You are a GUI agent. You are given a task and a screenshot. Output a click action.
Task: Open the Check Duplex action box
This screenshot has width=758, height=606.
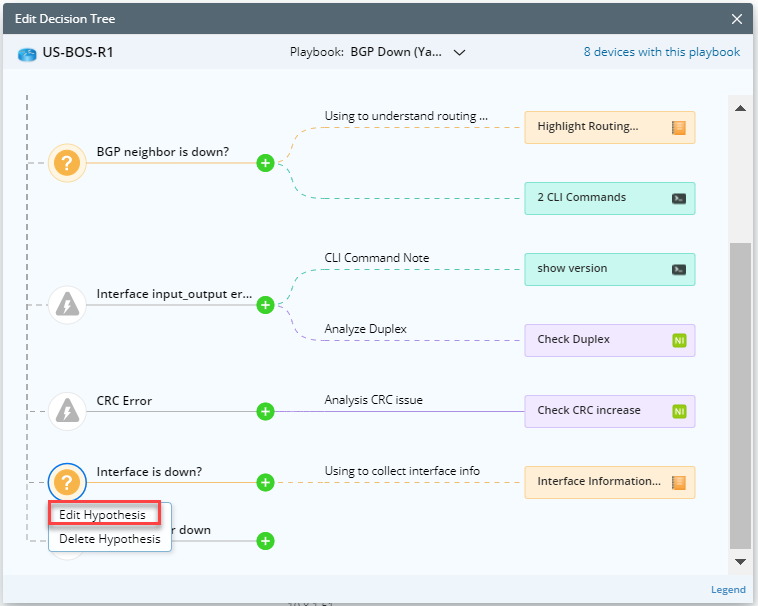[x=610, y=340]
